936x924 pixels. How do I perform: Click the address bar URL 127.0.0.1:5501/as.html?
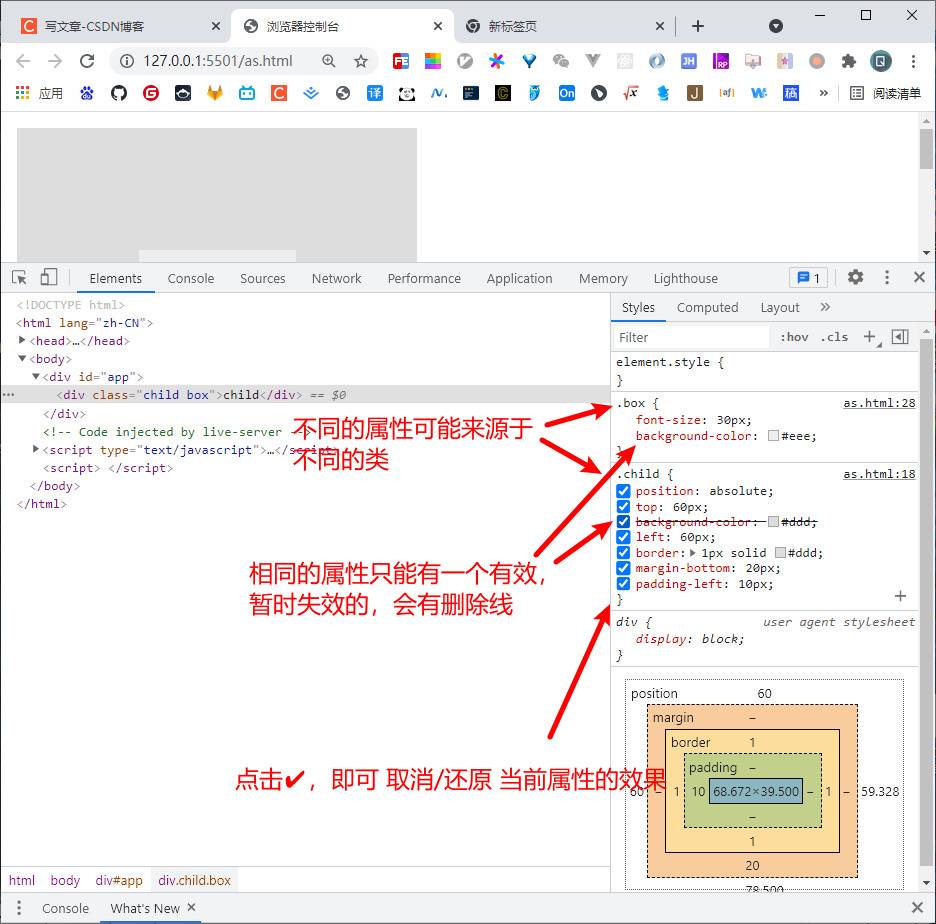pyautogui.click(x=218, y=61)
